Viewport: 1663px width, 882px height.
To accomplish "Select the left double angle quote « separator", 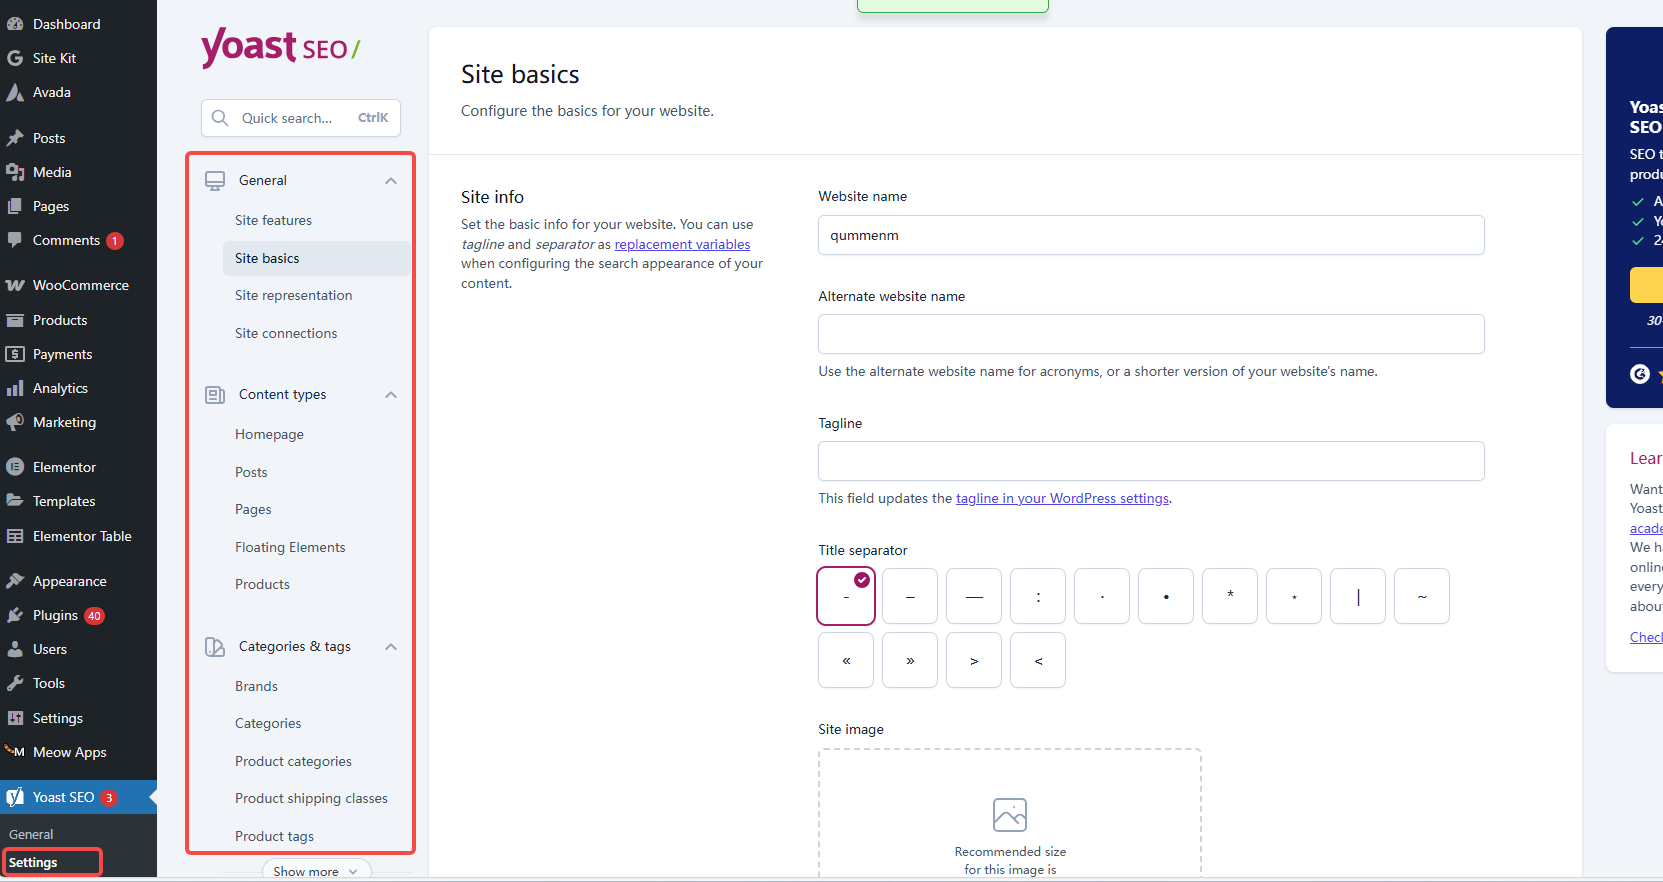I will pos(846,660).
